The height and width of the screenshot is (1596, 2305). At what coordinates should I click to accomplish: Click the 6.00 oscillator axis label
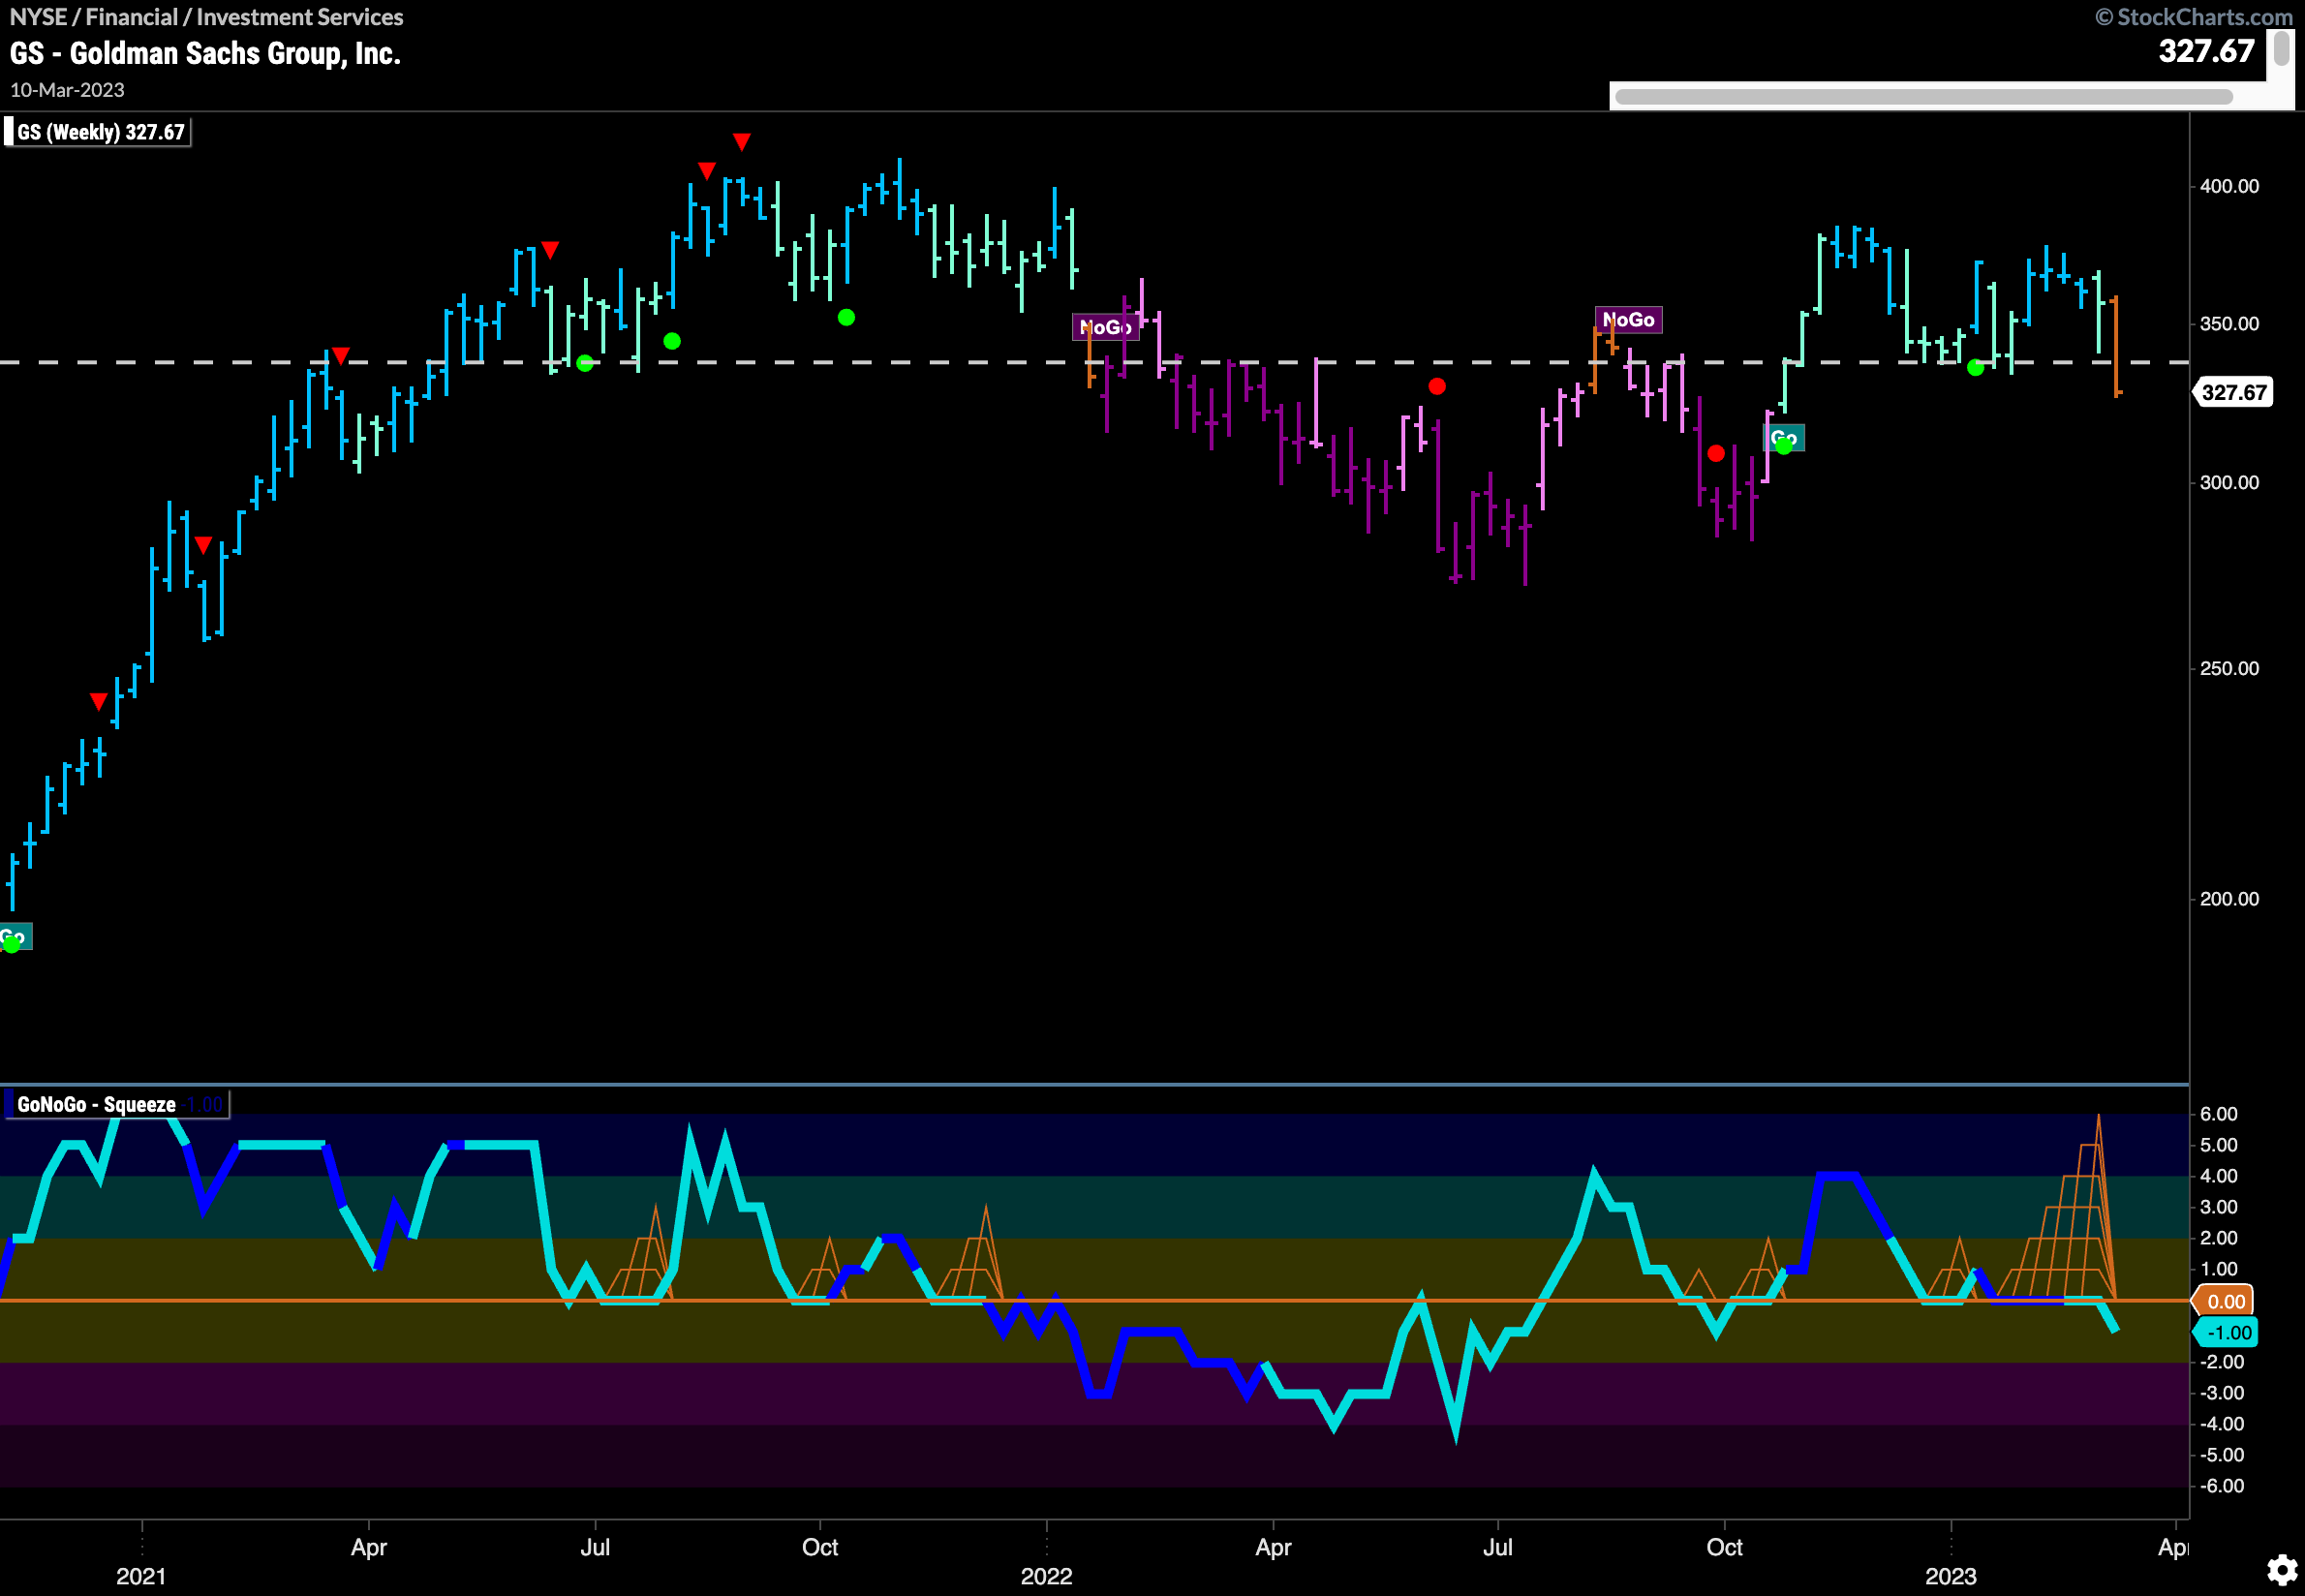click(x=2218, y=1114)
